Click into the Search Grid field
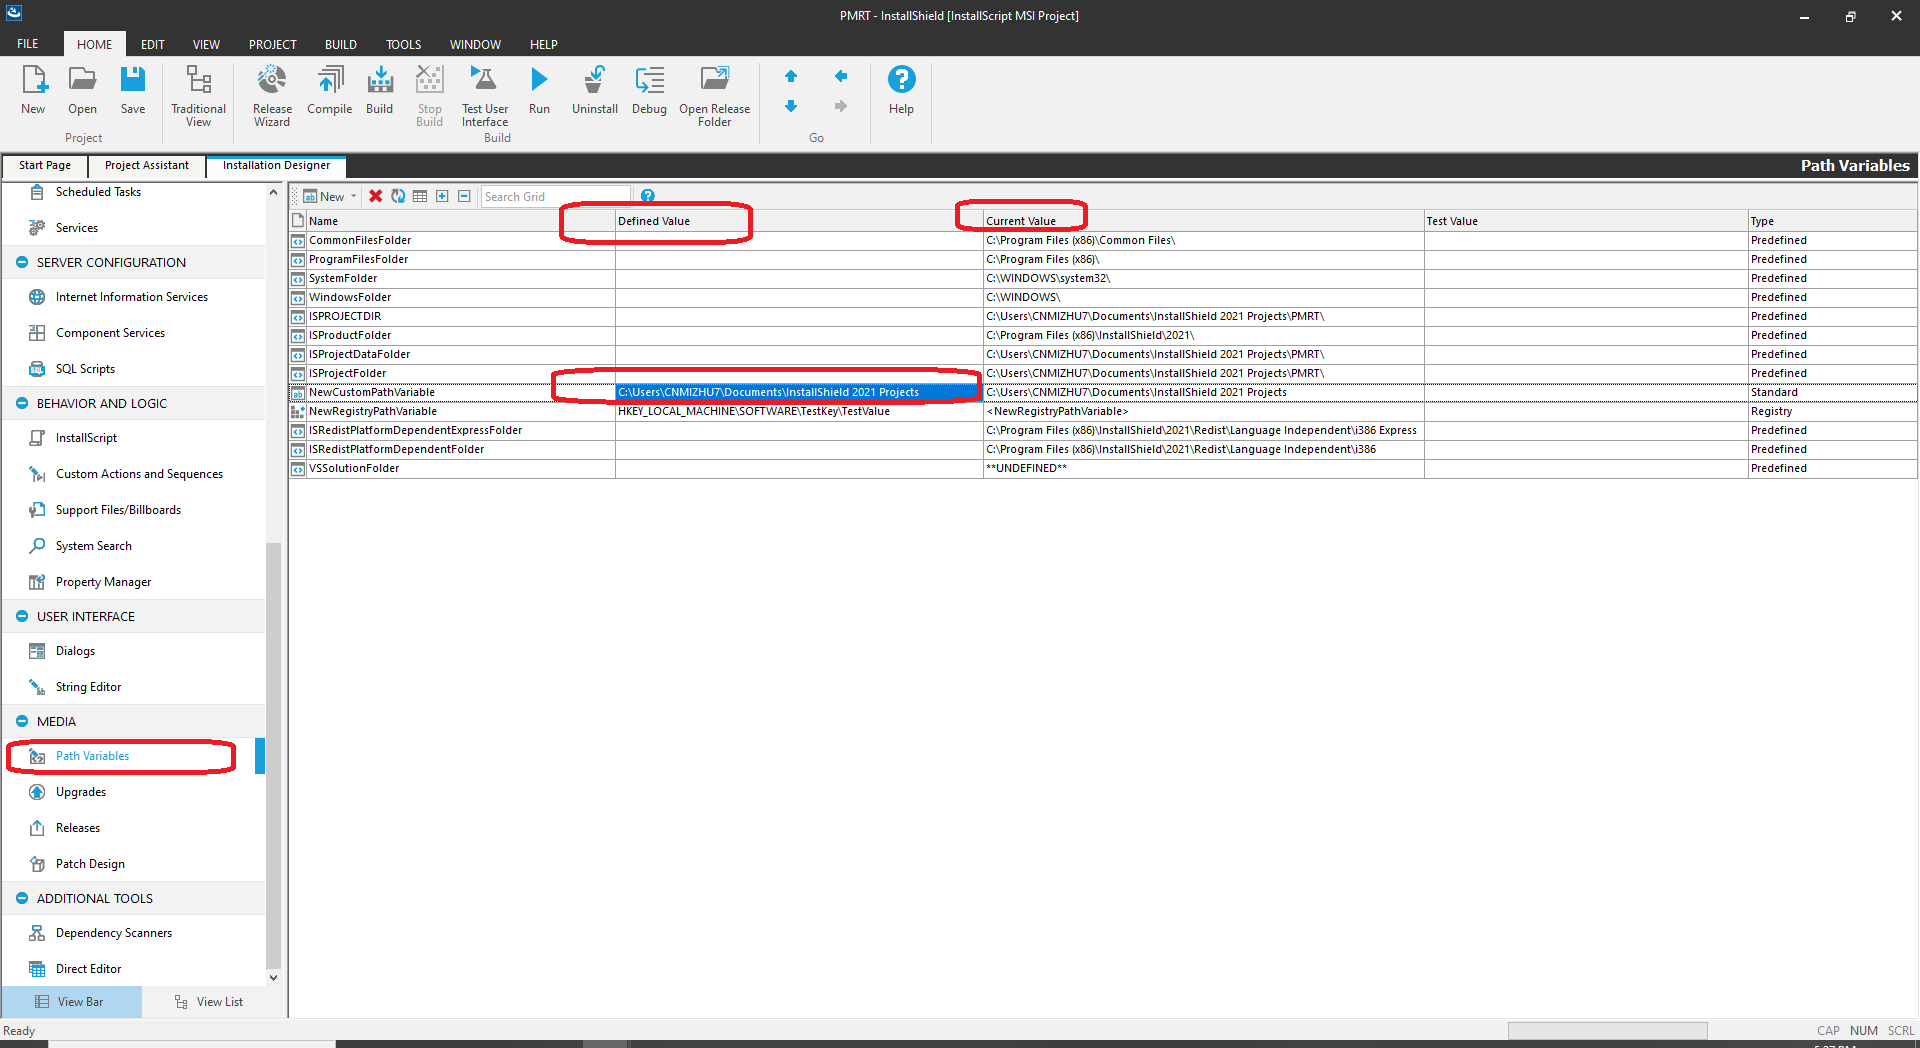The height and width of the screenshot is (1048, 1920). coord(556,196)
